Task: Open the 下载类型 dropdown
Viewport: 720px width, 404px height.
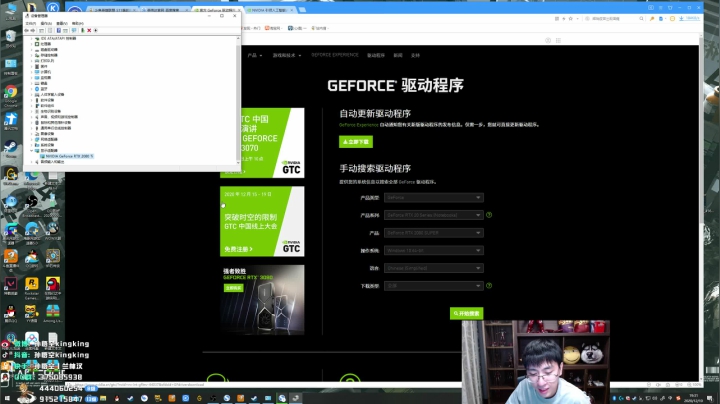Action: 433,286
